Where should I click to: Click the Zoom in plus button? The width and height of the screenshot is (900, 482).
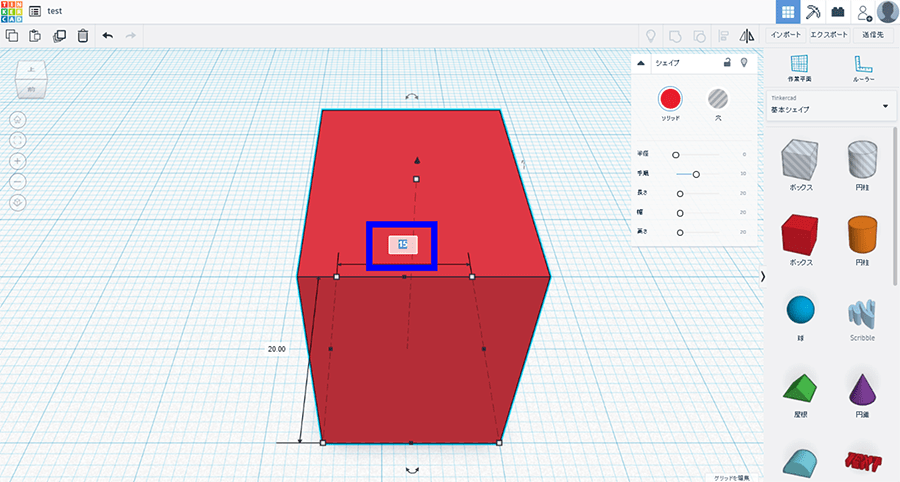[18, 161]
